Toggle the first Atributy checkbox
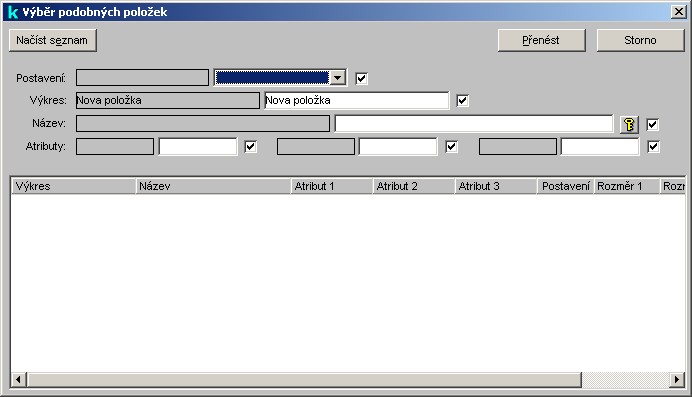The height and width of the screenshot is (397, 692). 250,146
